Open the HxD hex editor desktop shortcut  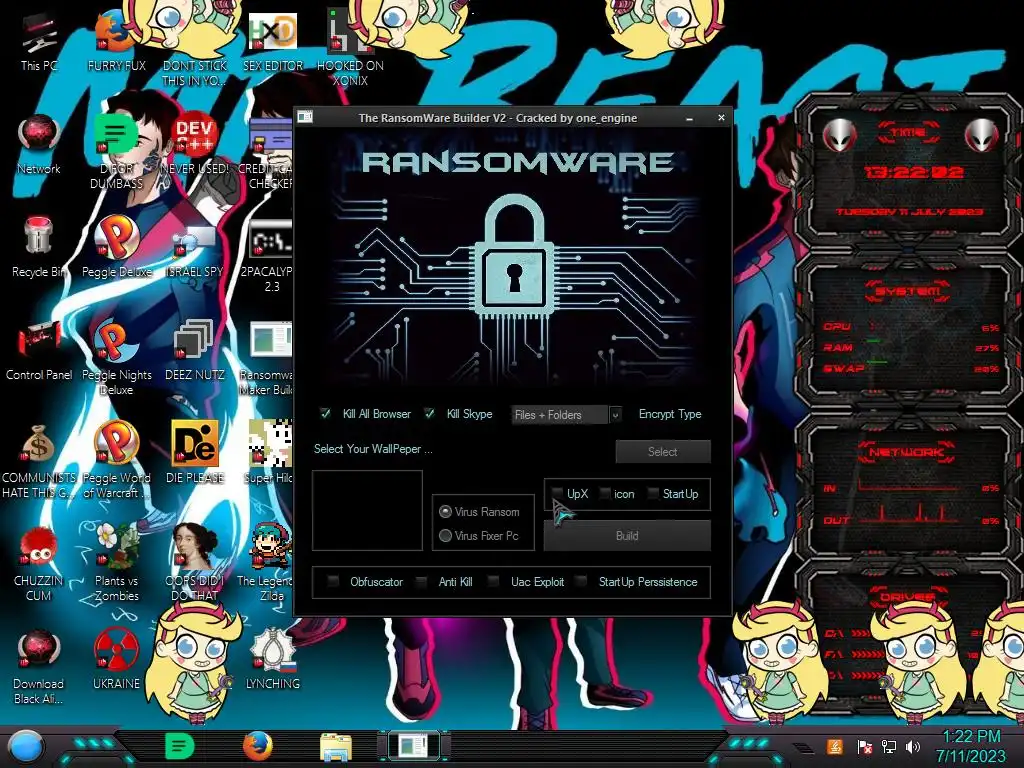(x=272, y=41)
